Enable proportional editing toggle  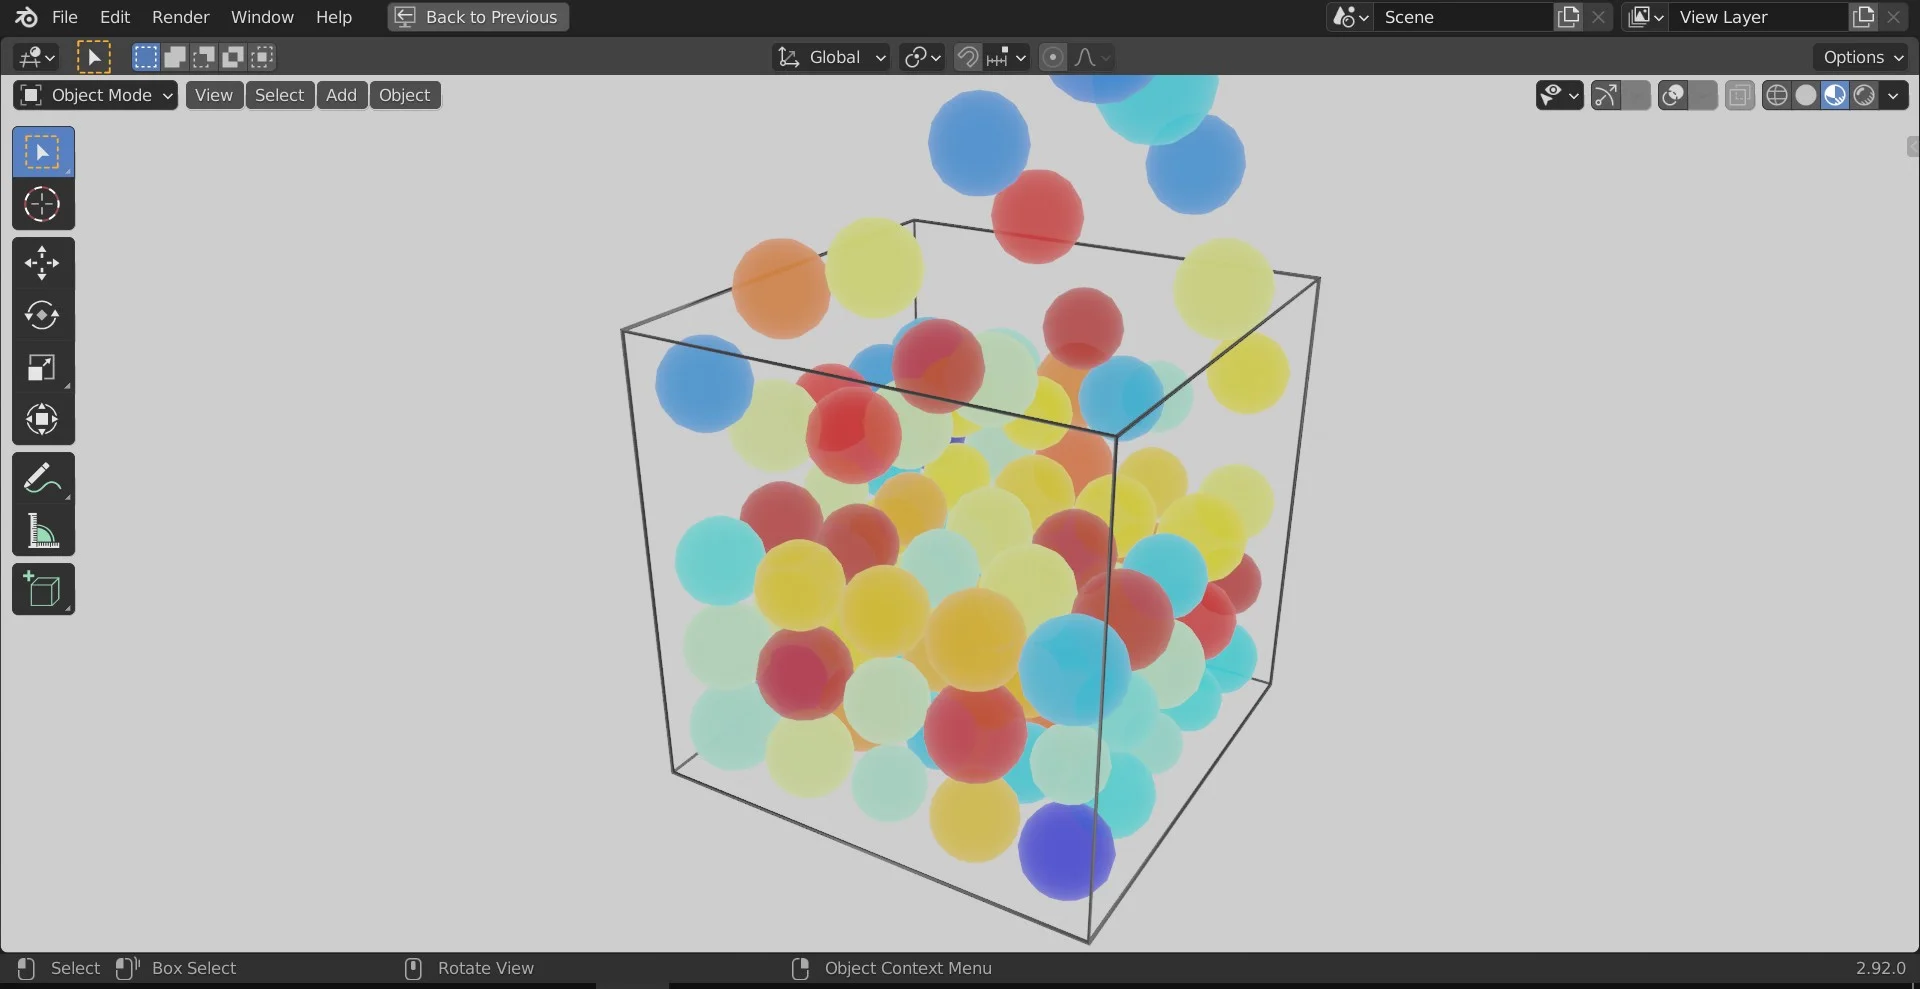click(1052, 57)
